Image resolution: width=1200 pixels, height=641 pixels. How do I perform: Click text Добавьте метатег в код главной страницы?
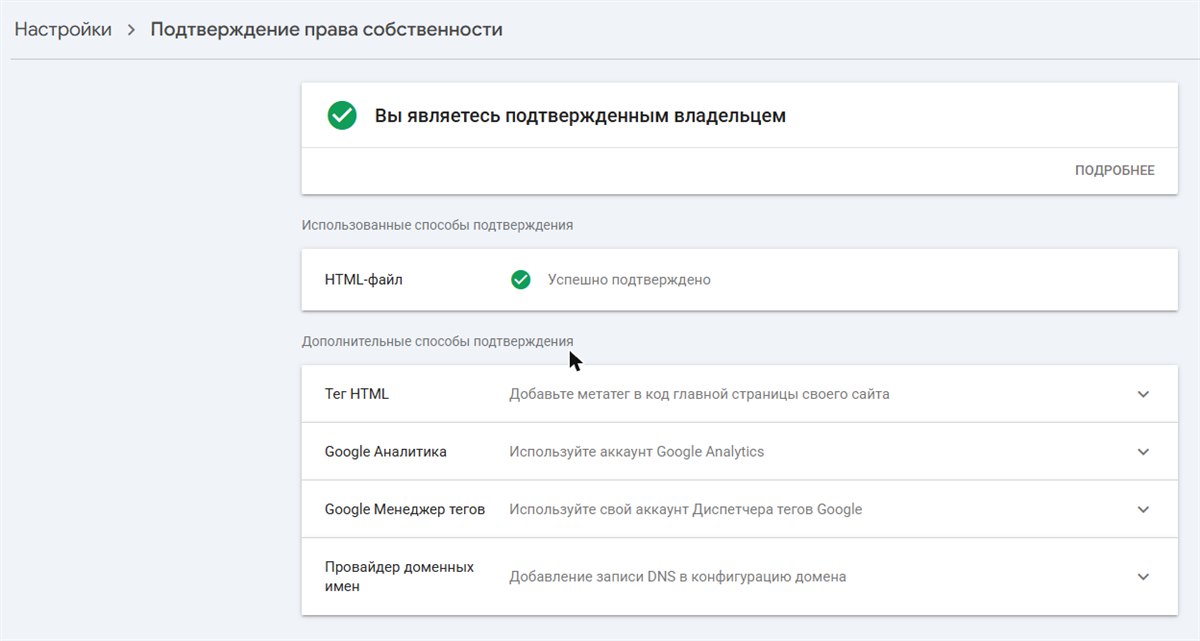699,394
